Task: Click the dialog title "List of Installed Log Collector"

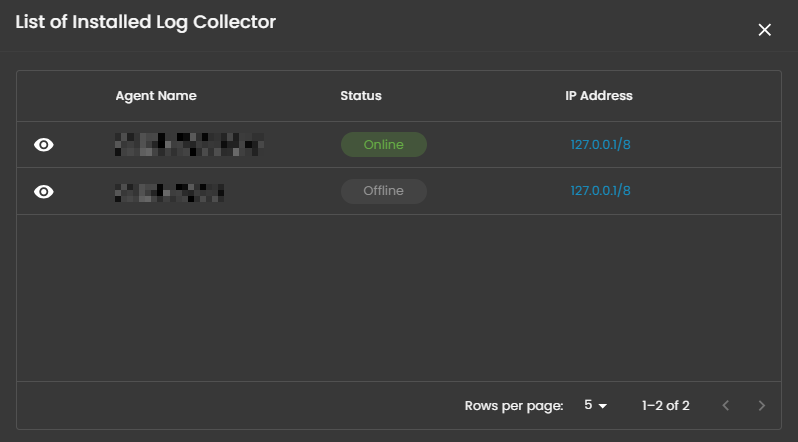Action: click(146, 21)
